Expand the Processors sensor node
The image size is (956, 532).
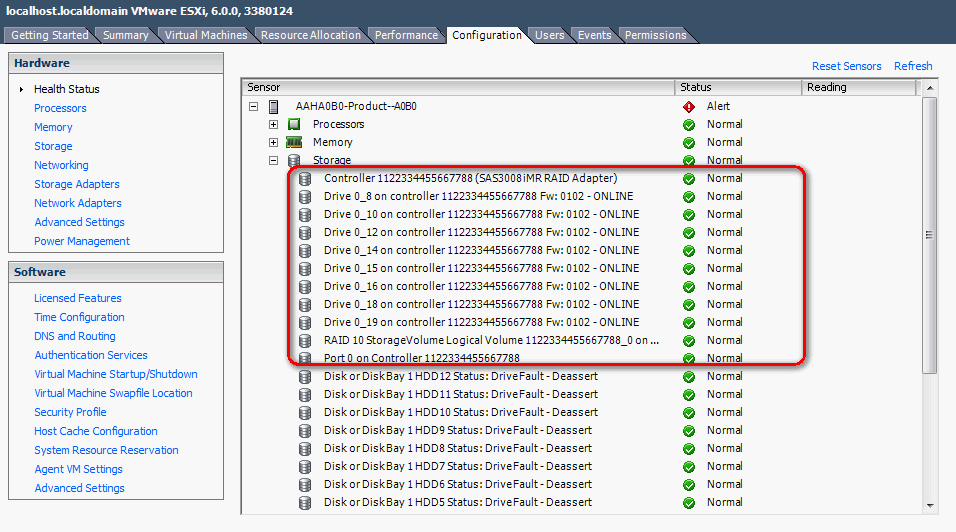click(x=274, y=124)
